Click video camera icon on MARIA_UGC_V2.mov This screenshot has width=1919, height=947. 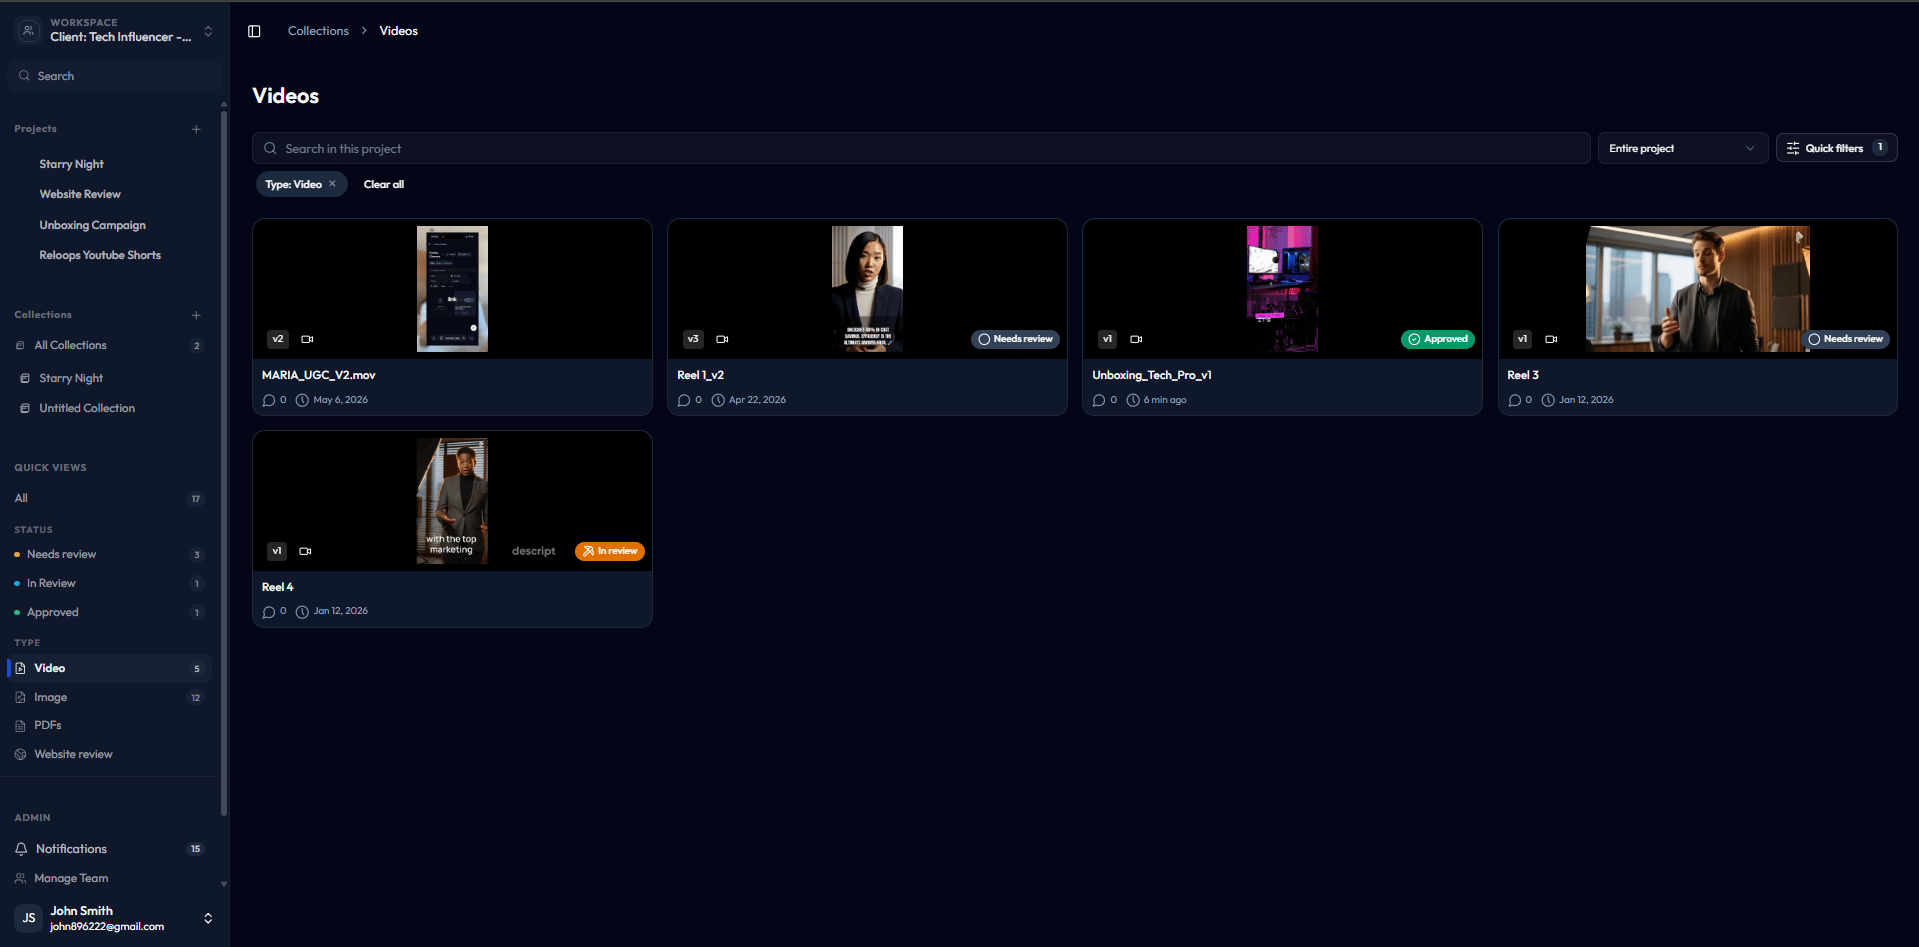click(307, 339)
